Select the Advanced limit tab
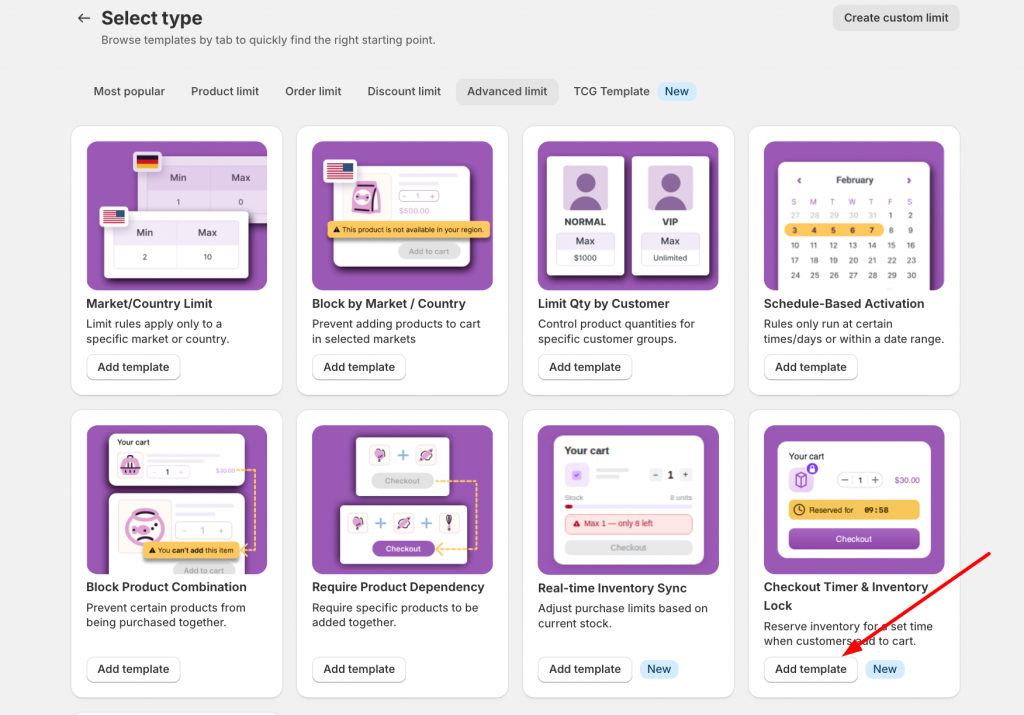This screenshot has height=715, width=1024. (x=507, y=91)
